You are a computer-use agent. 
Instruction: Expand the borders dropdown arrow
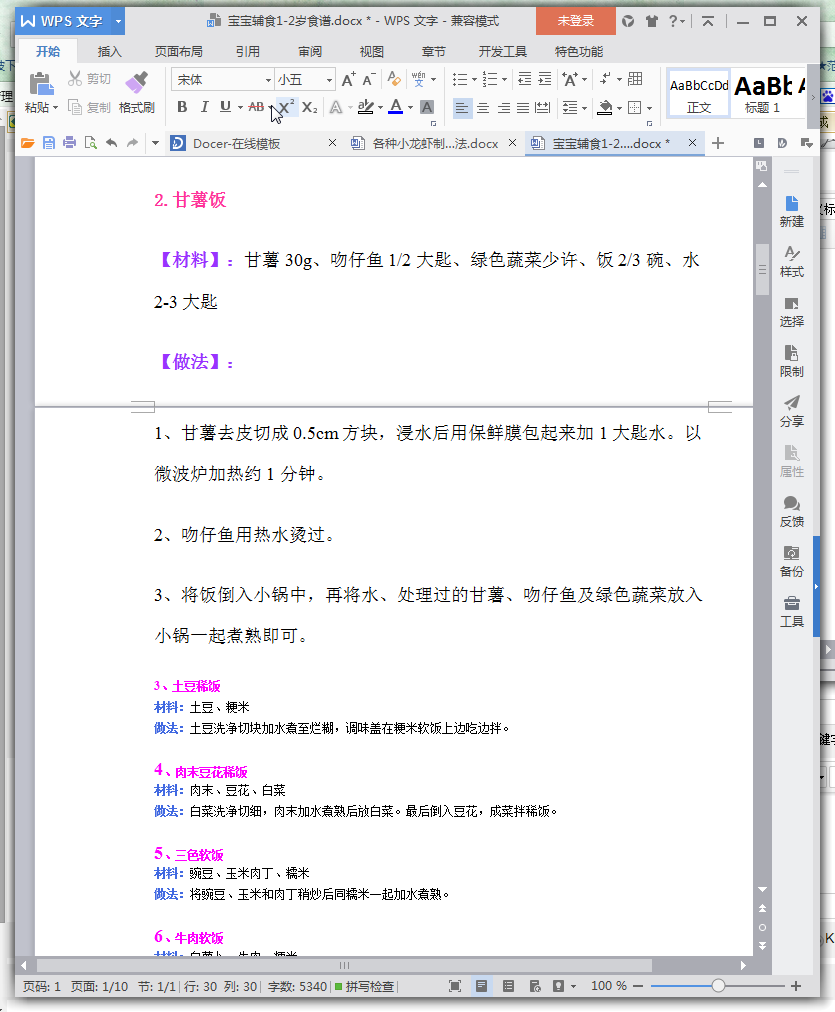649,108
